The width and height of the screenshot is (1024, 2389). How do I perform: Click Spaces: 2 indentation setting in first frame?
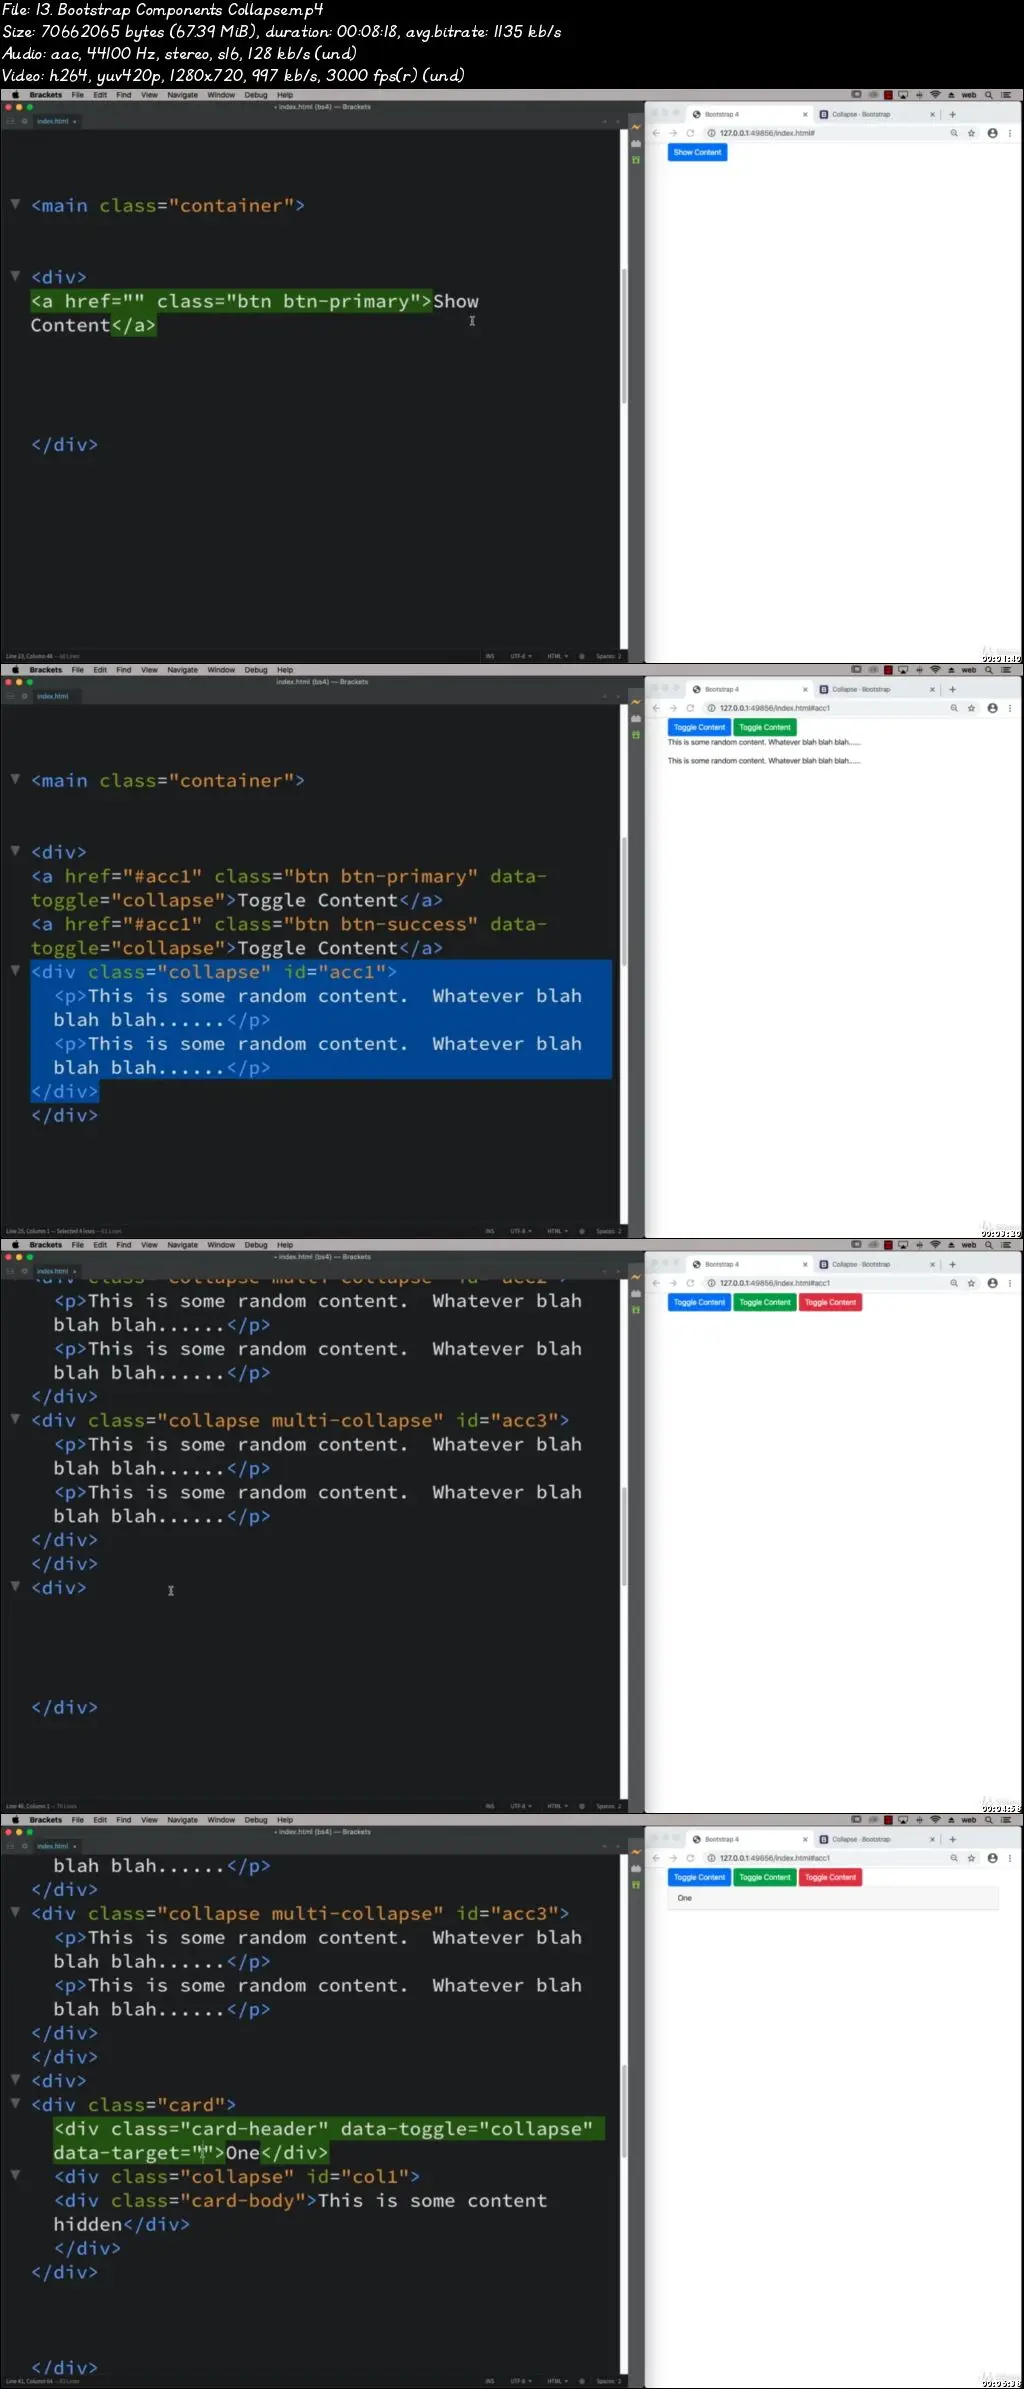608,656
